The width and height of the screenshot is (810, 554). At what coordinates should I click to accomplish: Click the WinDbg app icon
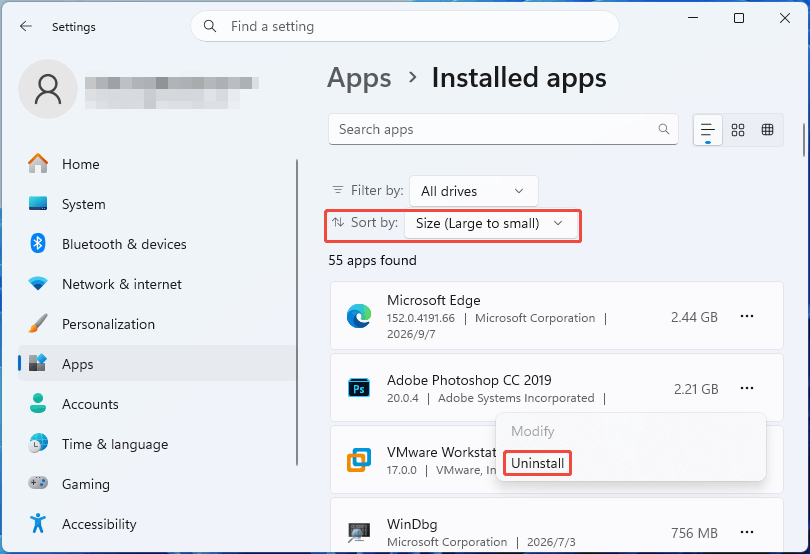(x=359, y=532)
